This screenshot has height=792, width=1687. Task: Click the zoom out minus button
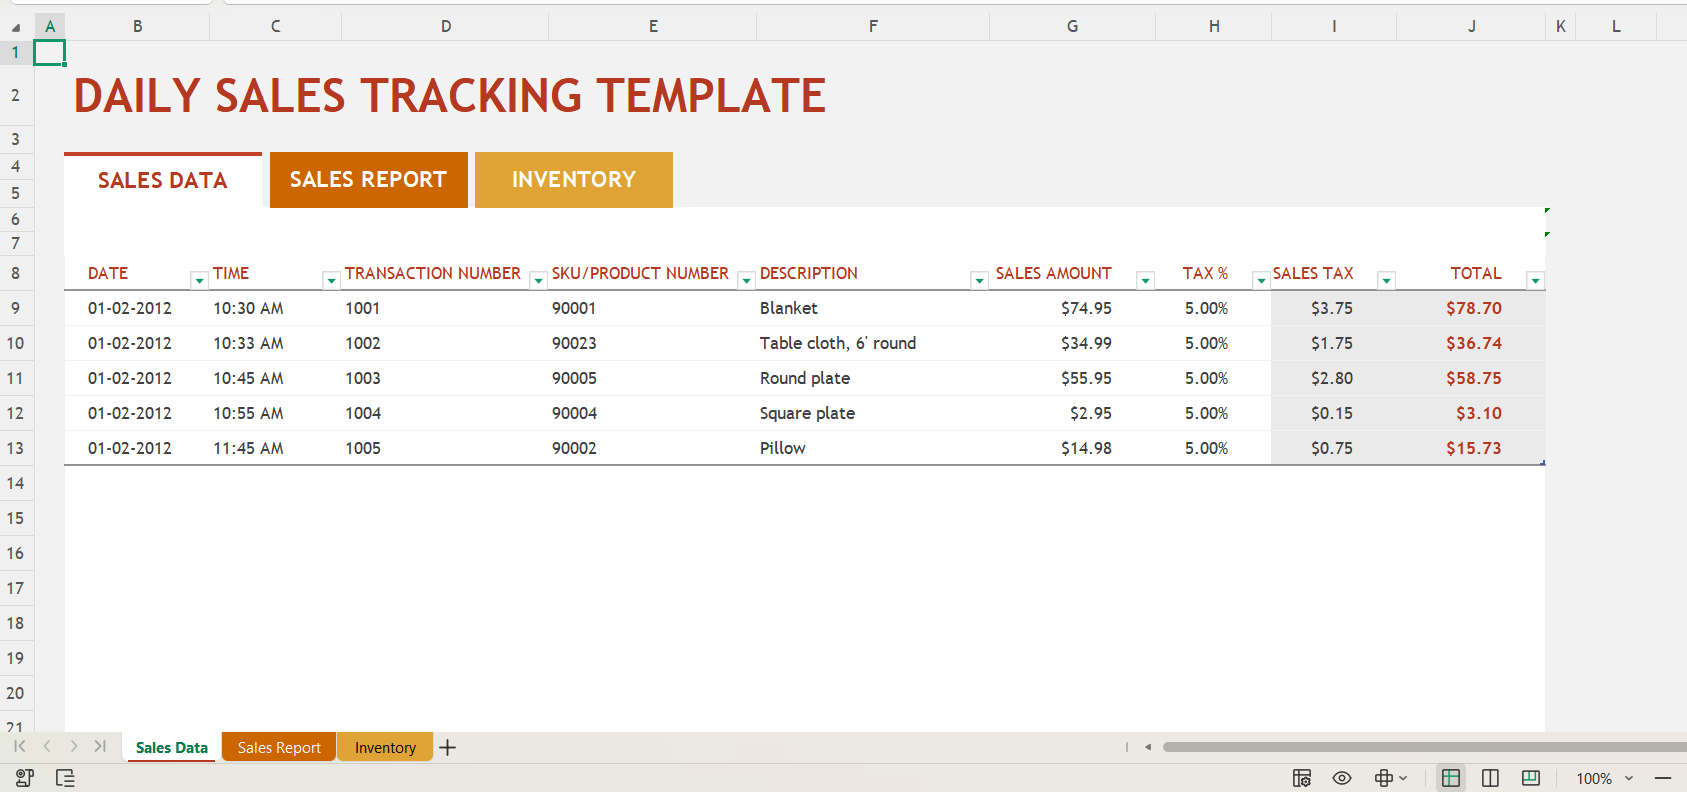tap(1663, 778)
